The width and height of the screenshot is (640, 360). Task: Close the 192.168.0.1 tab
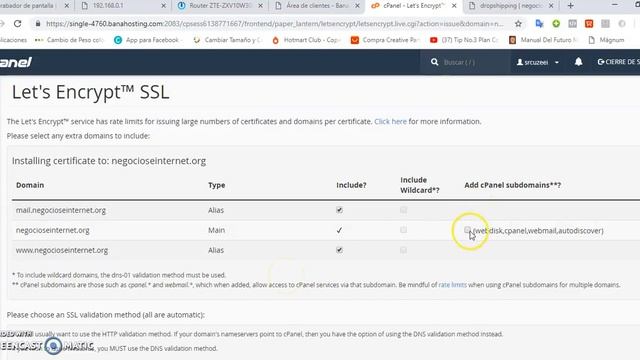(163, 6)
